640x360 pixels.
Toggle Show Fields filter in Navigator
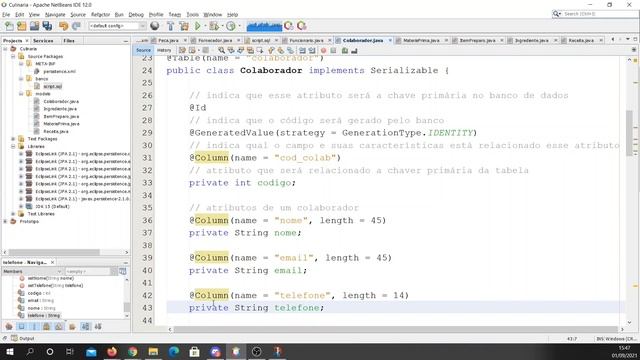pyautogui.click(x=21, y=327)
